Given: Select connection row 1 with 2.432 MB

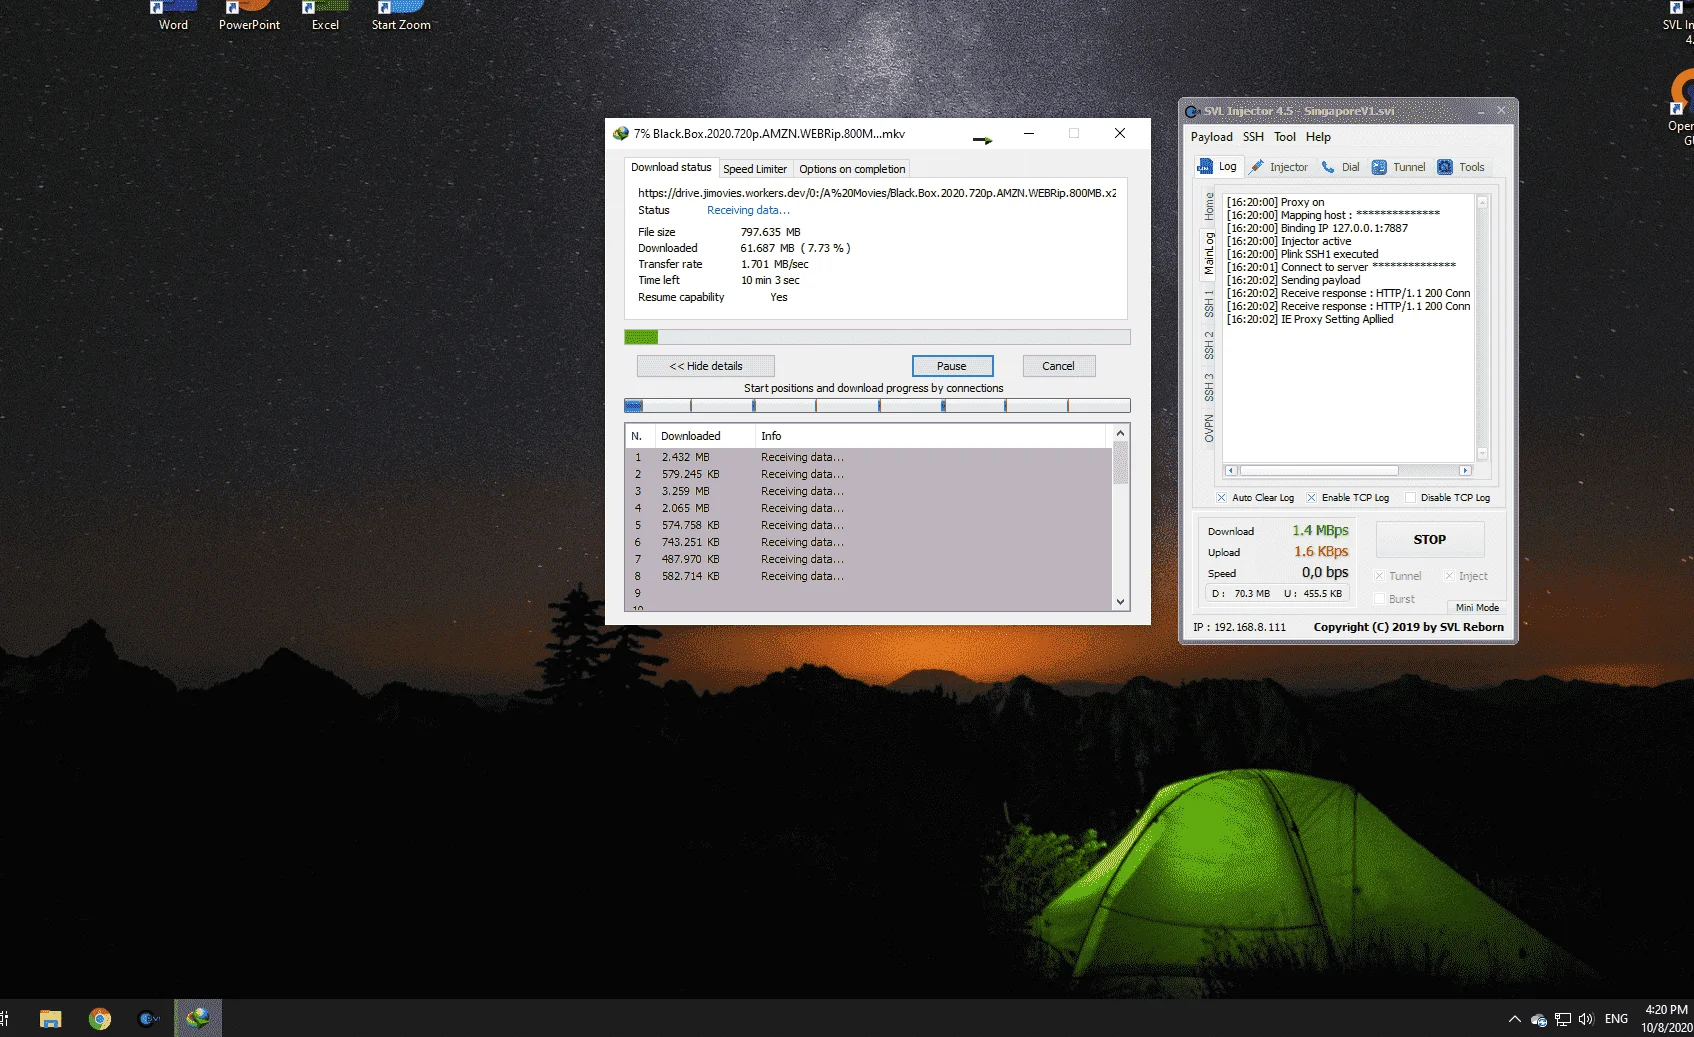Looking at the screenshot, I should [868, 457].
